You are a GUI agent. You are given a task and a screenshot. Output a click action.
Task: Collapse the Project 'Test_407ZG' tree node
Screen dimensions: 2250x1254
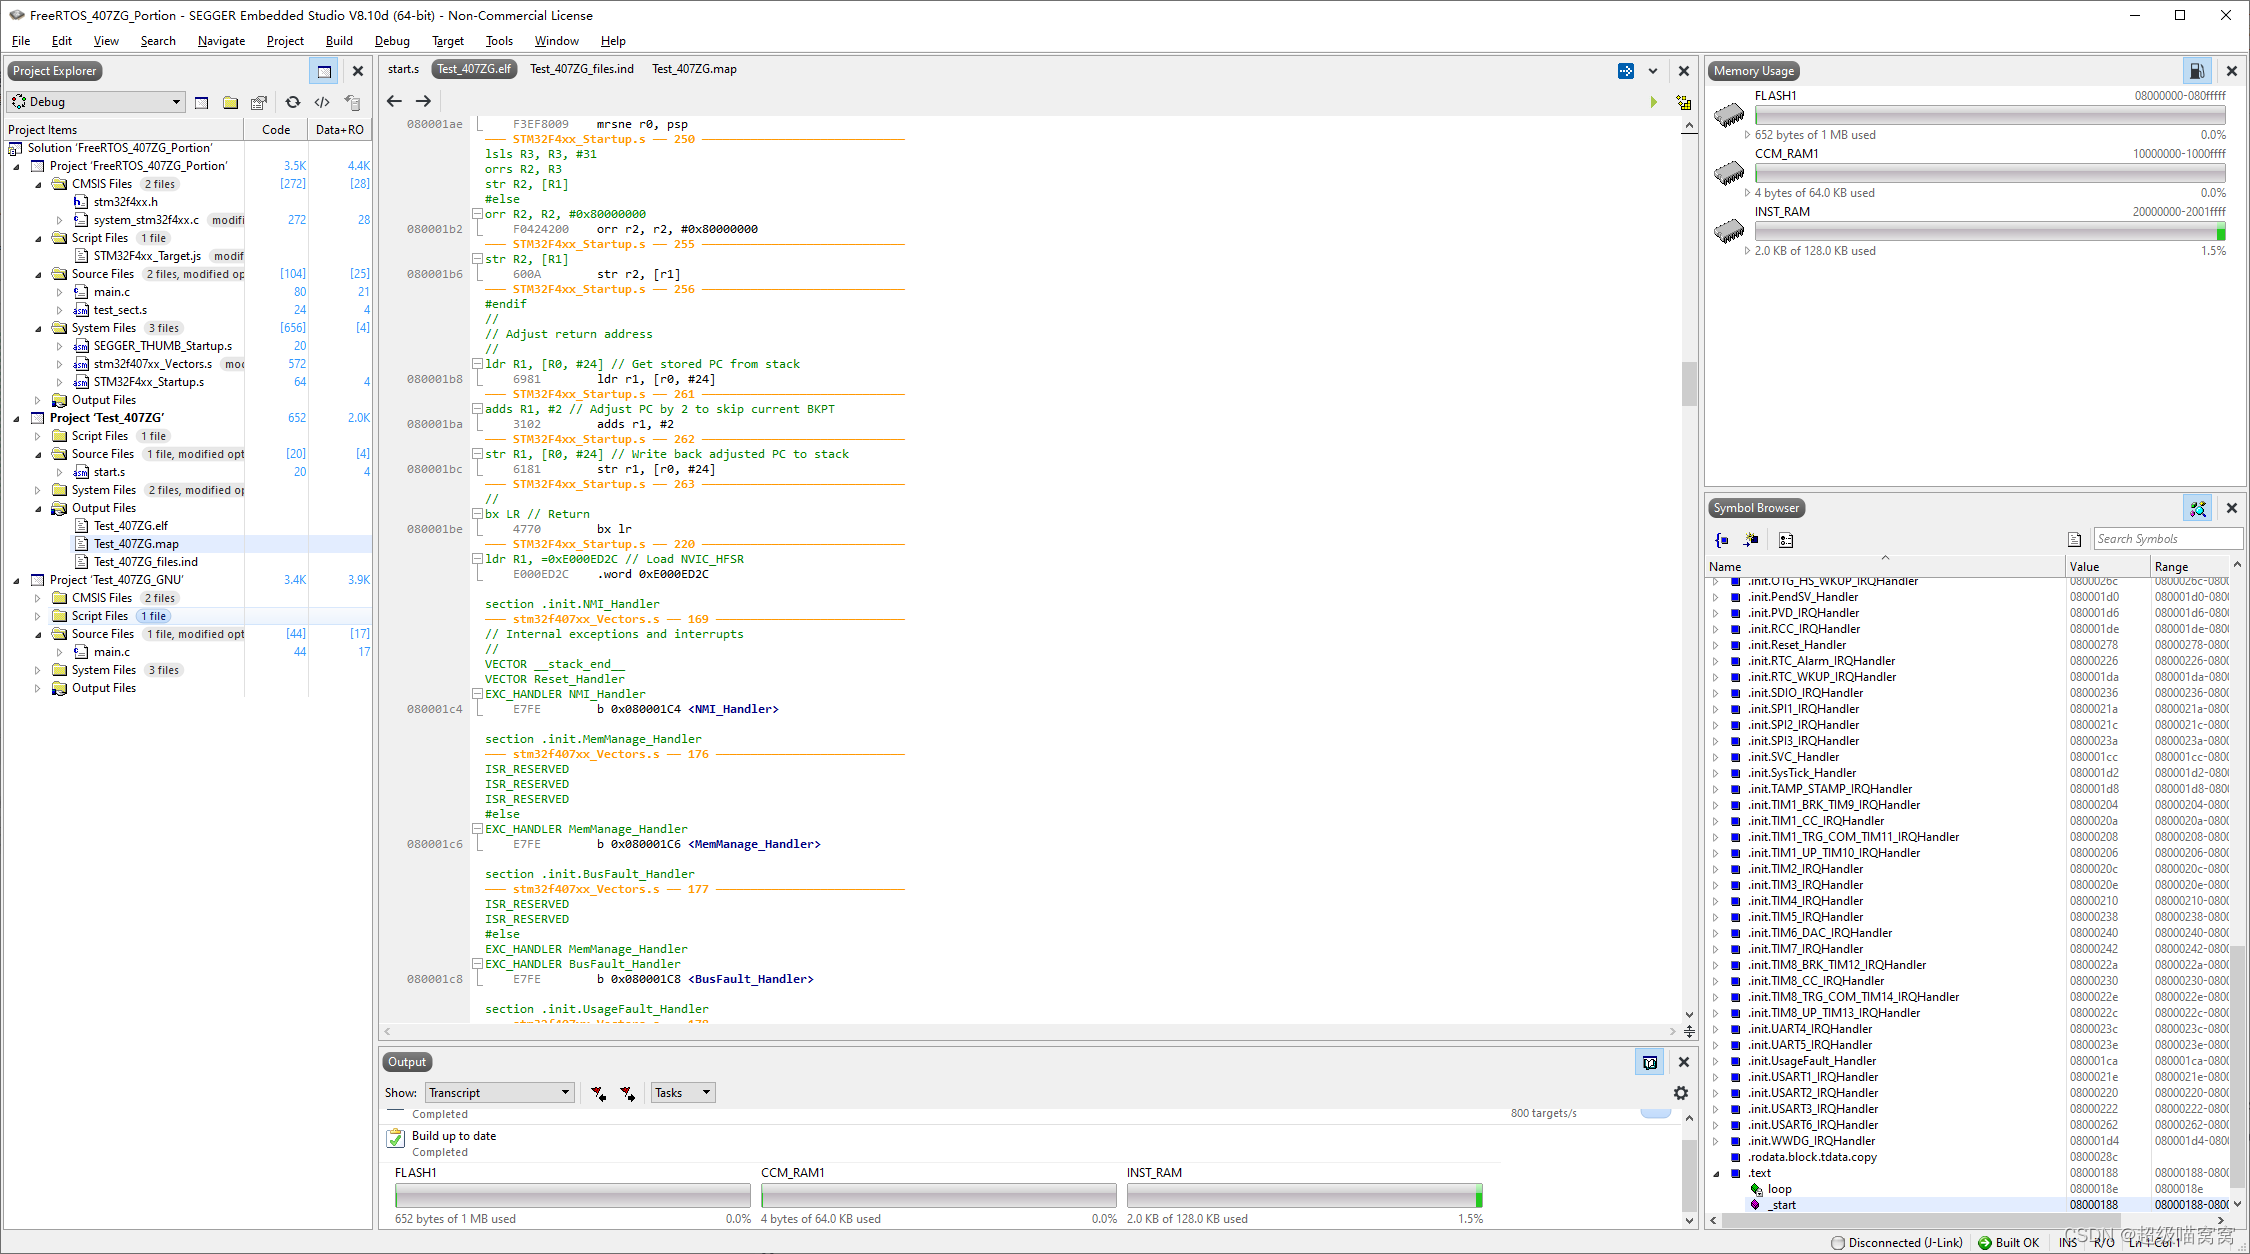point(16,418)
